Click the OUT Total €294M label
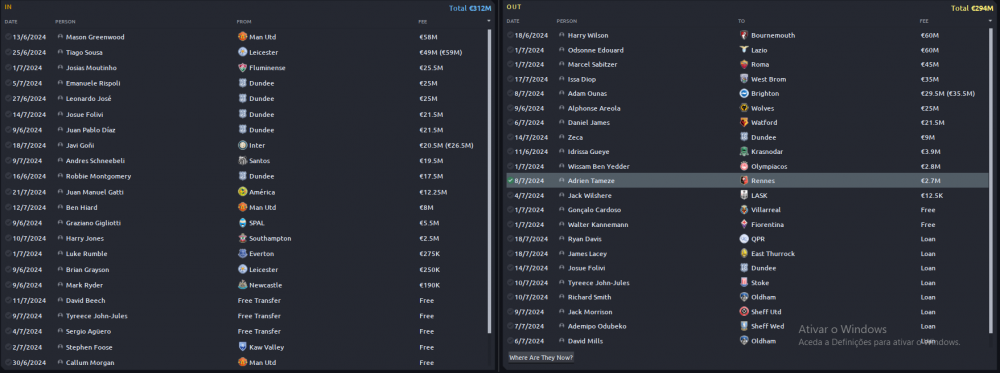 pos(973,8)
